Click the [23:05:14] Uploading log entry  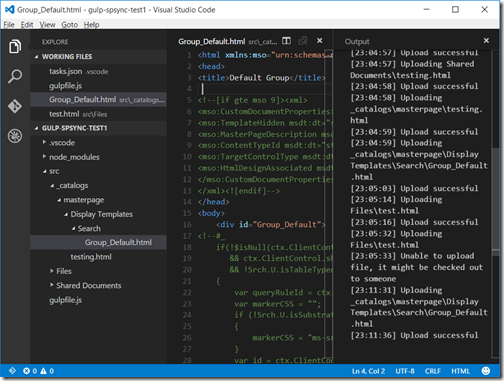pyautogui.click(x=396, y=205)
